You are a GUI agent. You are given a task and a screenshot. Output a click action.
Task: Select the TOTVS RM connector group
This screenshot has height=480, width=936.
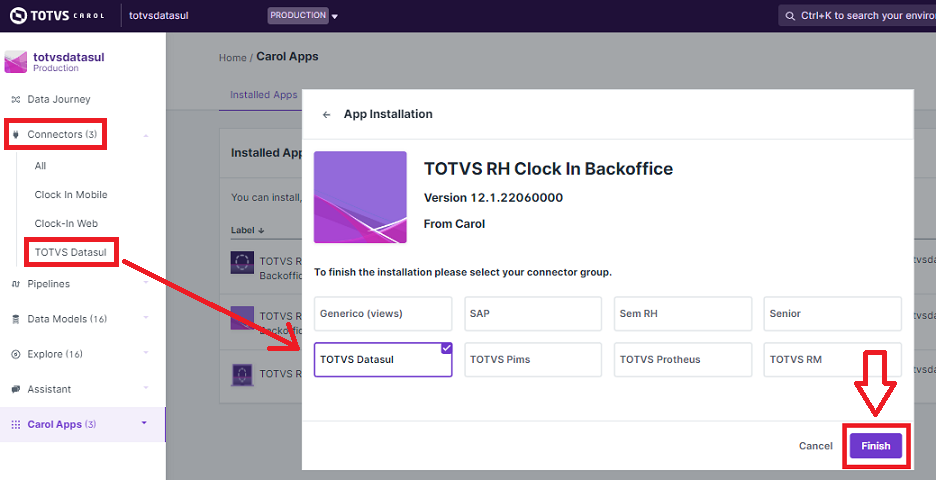[832, 359]
